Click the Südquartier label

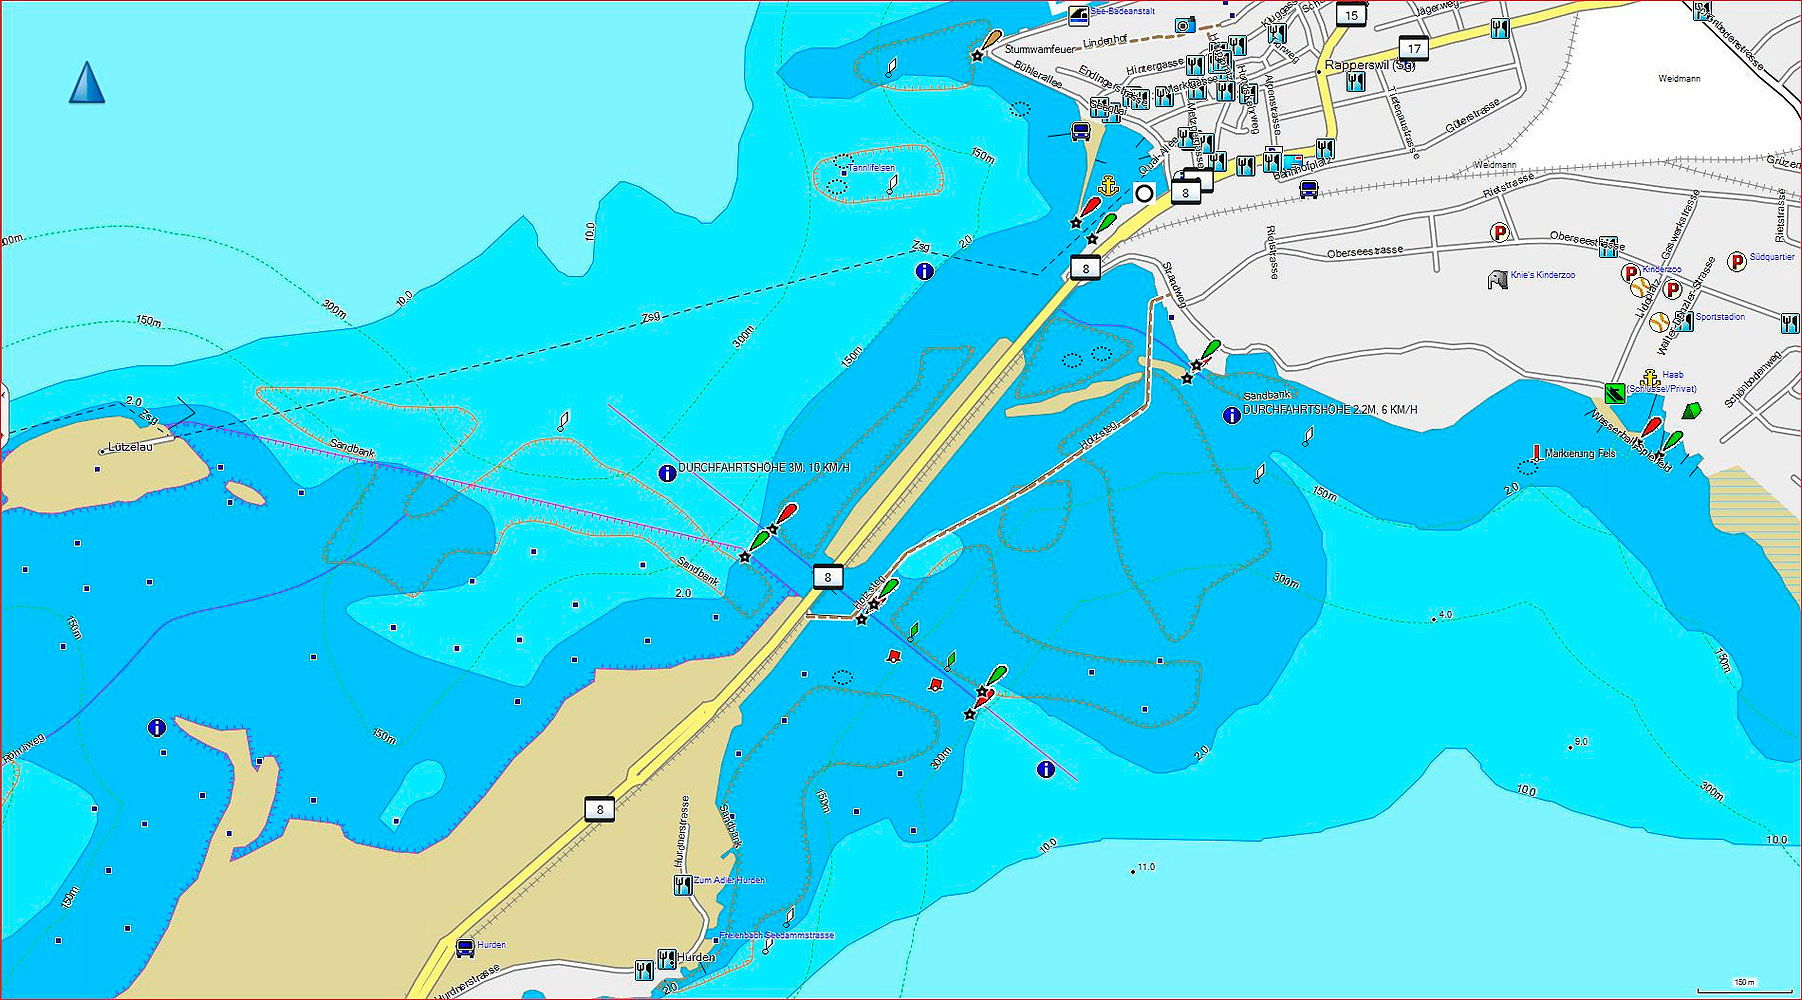(x=1772, y=257)
